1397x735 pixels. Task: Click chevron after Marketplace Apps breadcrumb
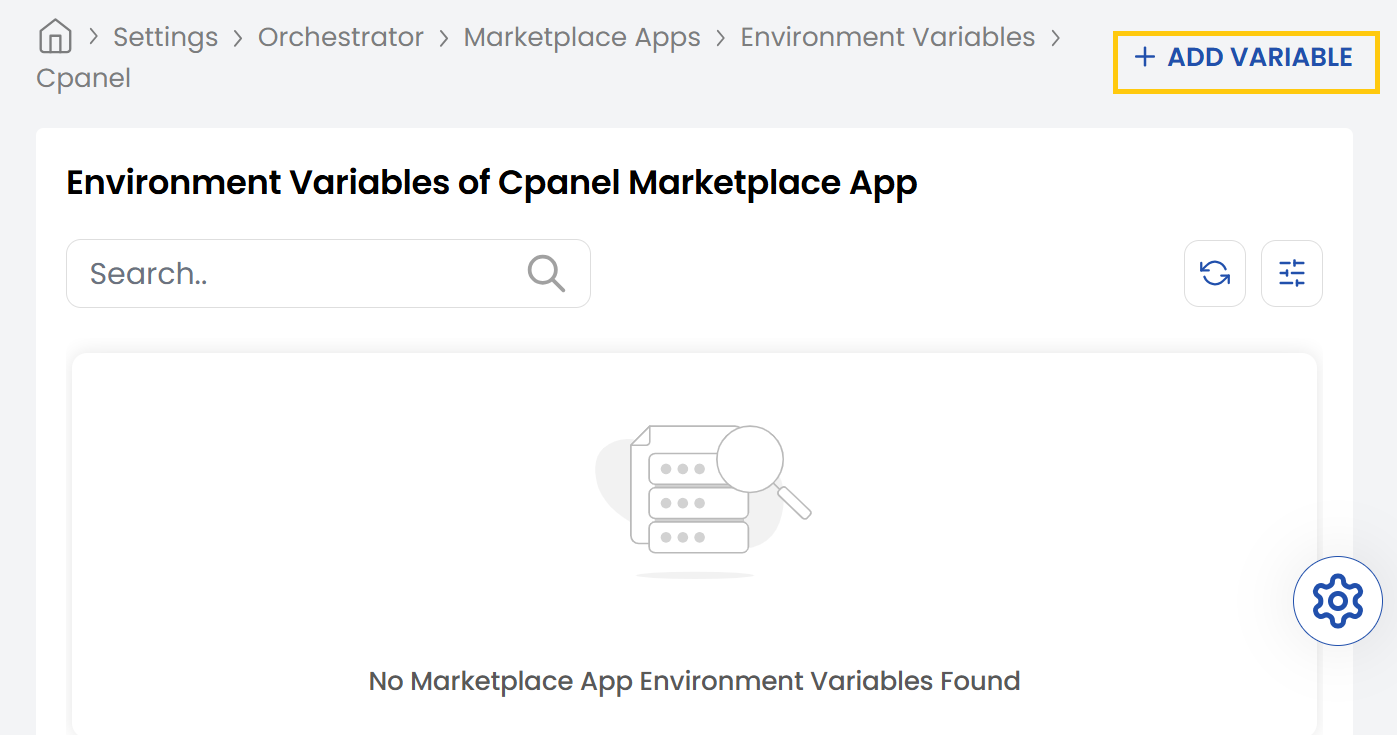coord(721,37)
